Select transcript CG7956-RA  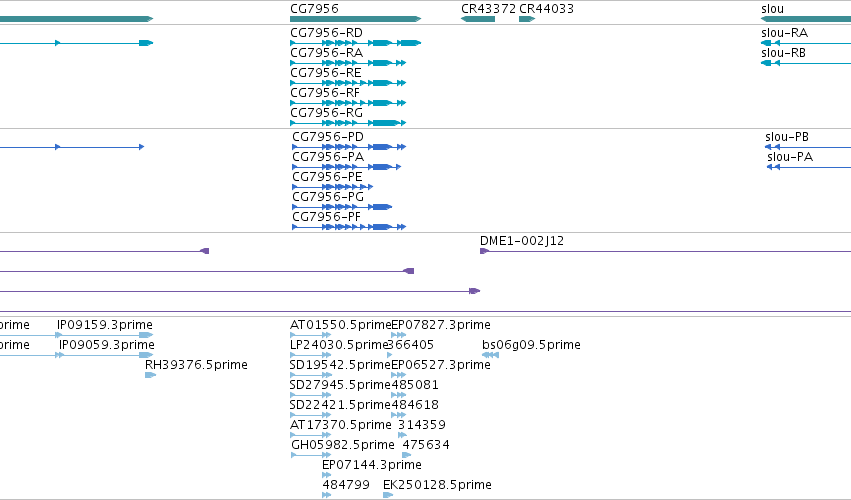pyautogui.click(x=326, y=53)
